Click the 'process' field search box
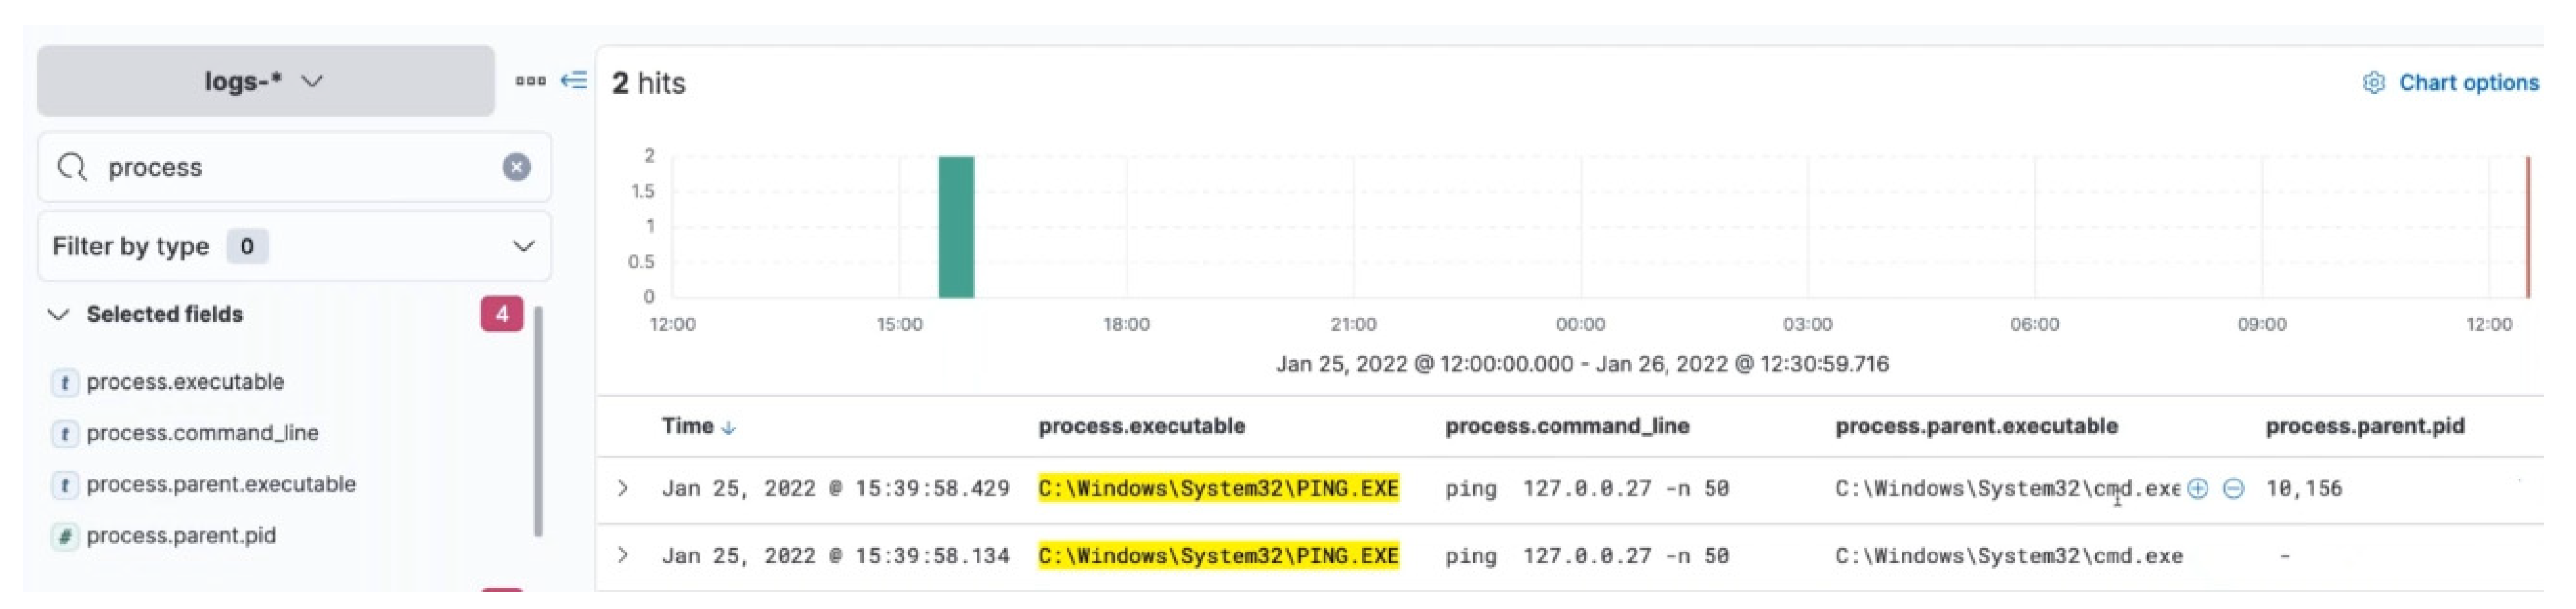Viewport: 2576px width, 609px height. (x=294, y=167)
